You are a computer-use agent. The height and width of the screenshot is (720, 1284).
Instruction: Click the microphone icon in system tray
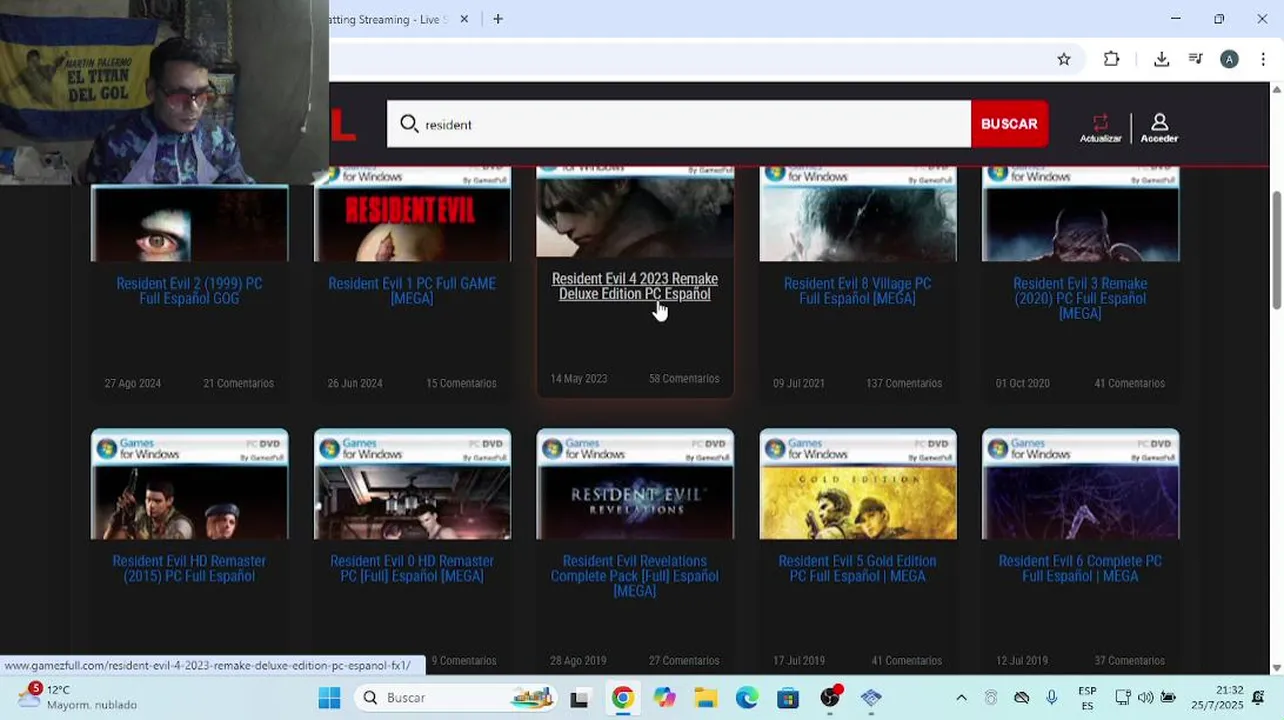tap(1051, 698)
